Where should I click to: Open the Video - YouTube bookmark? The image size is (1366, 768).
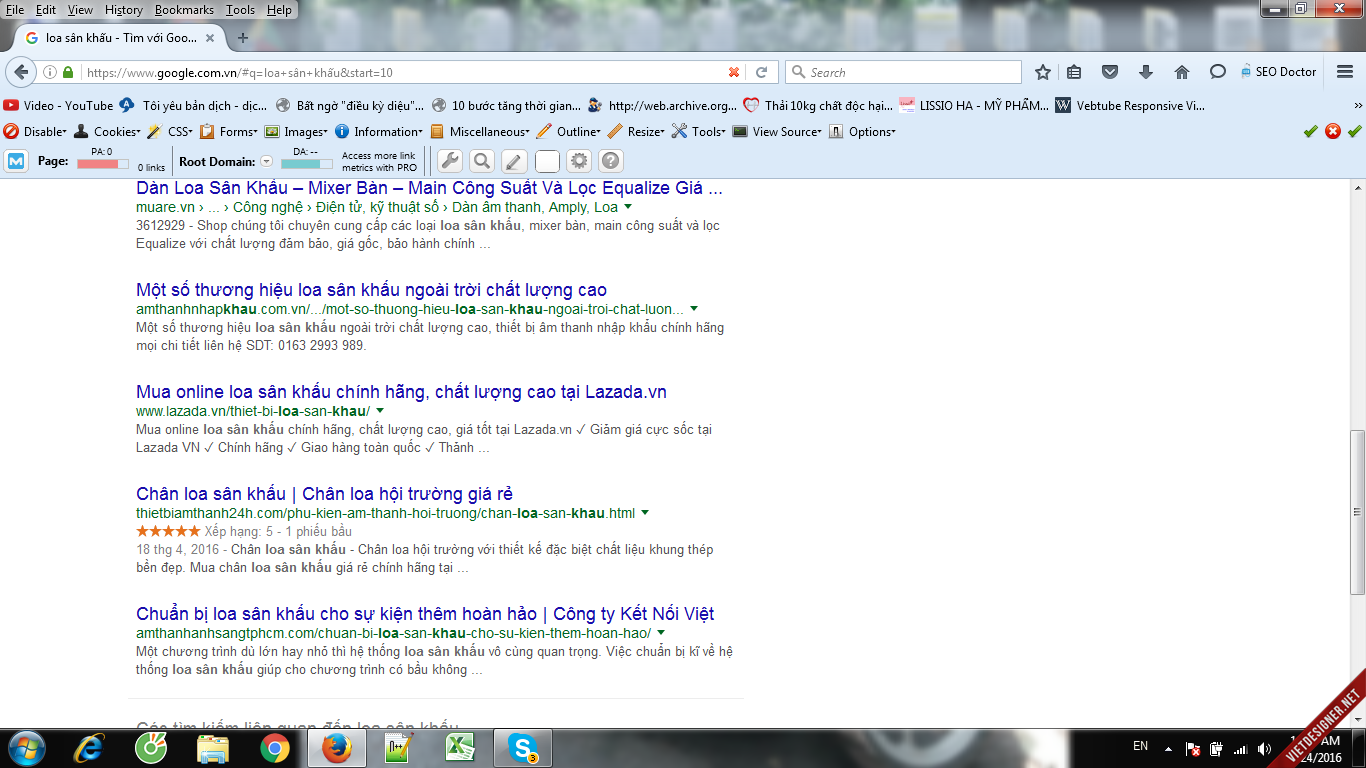(x=59, y=106)
